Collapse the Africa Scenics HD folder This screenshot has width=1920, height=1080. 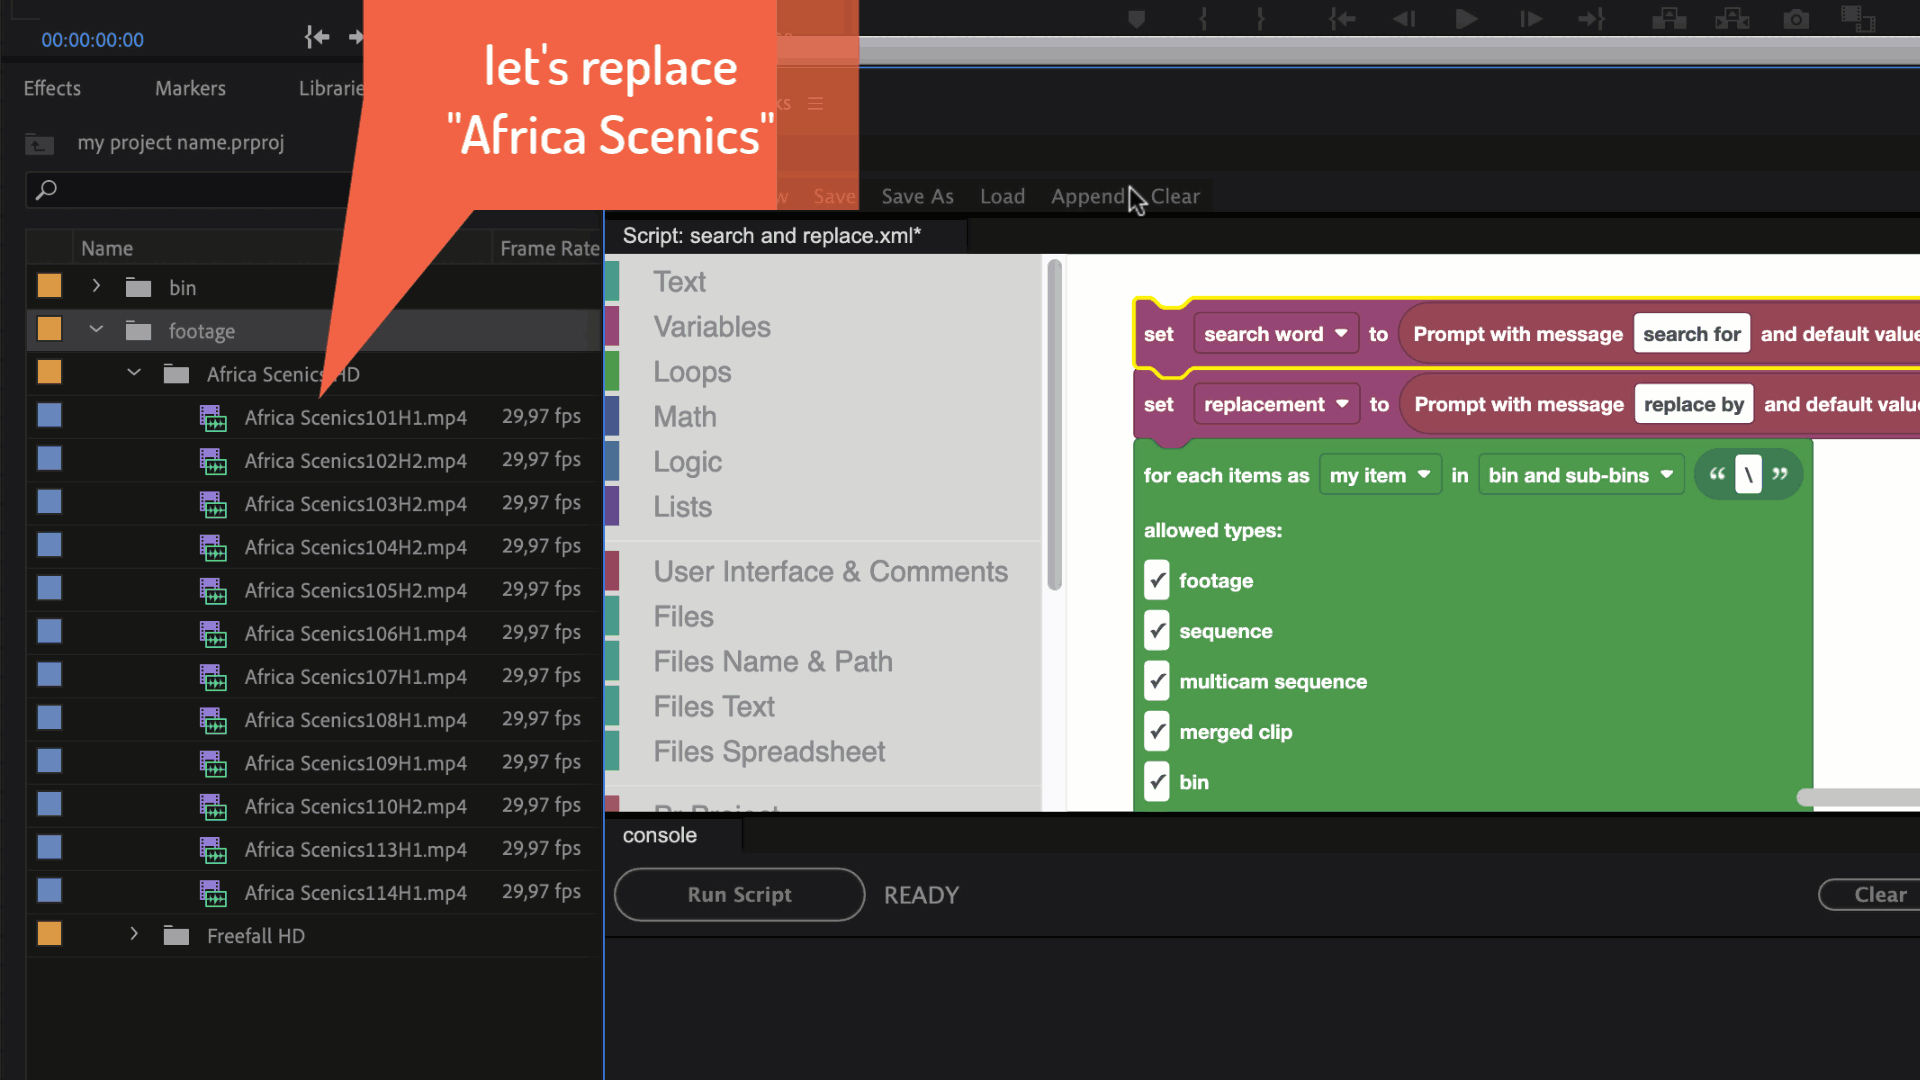[x=134, y=372]
